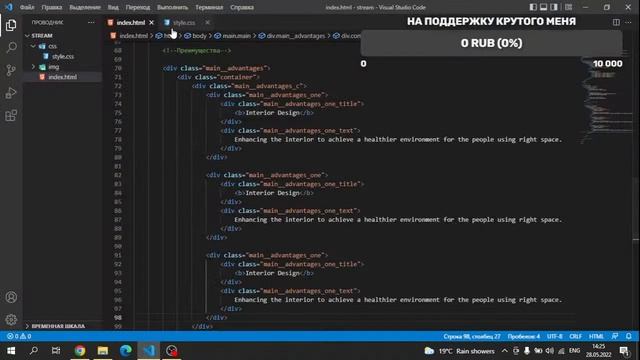Open File Explorer from taskbar
Viewport: 640px width, 360px height.
[x=102, y=351]
